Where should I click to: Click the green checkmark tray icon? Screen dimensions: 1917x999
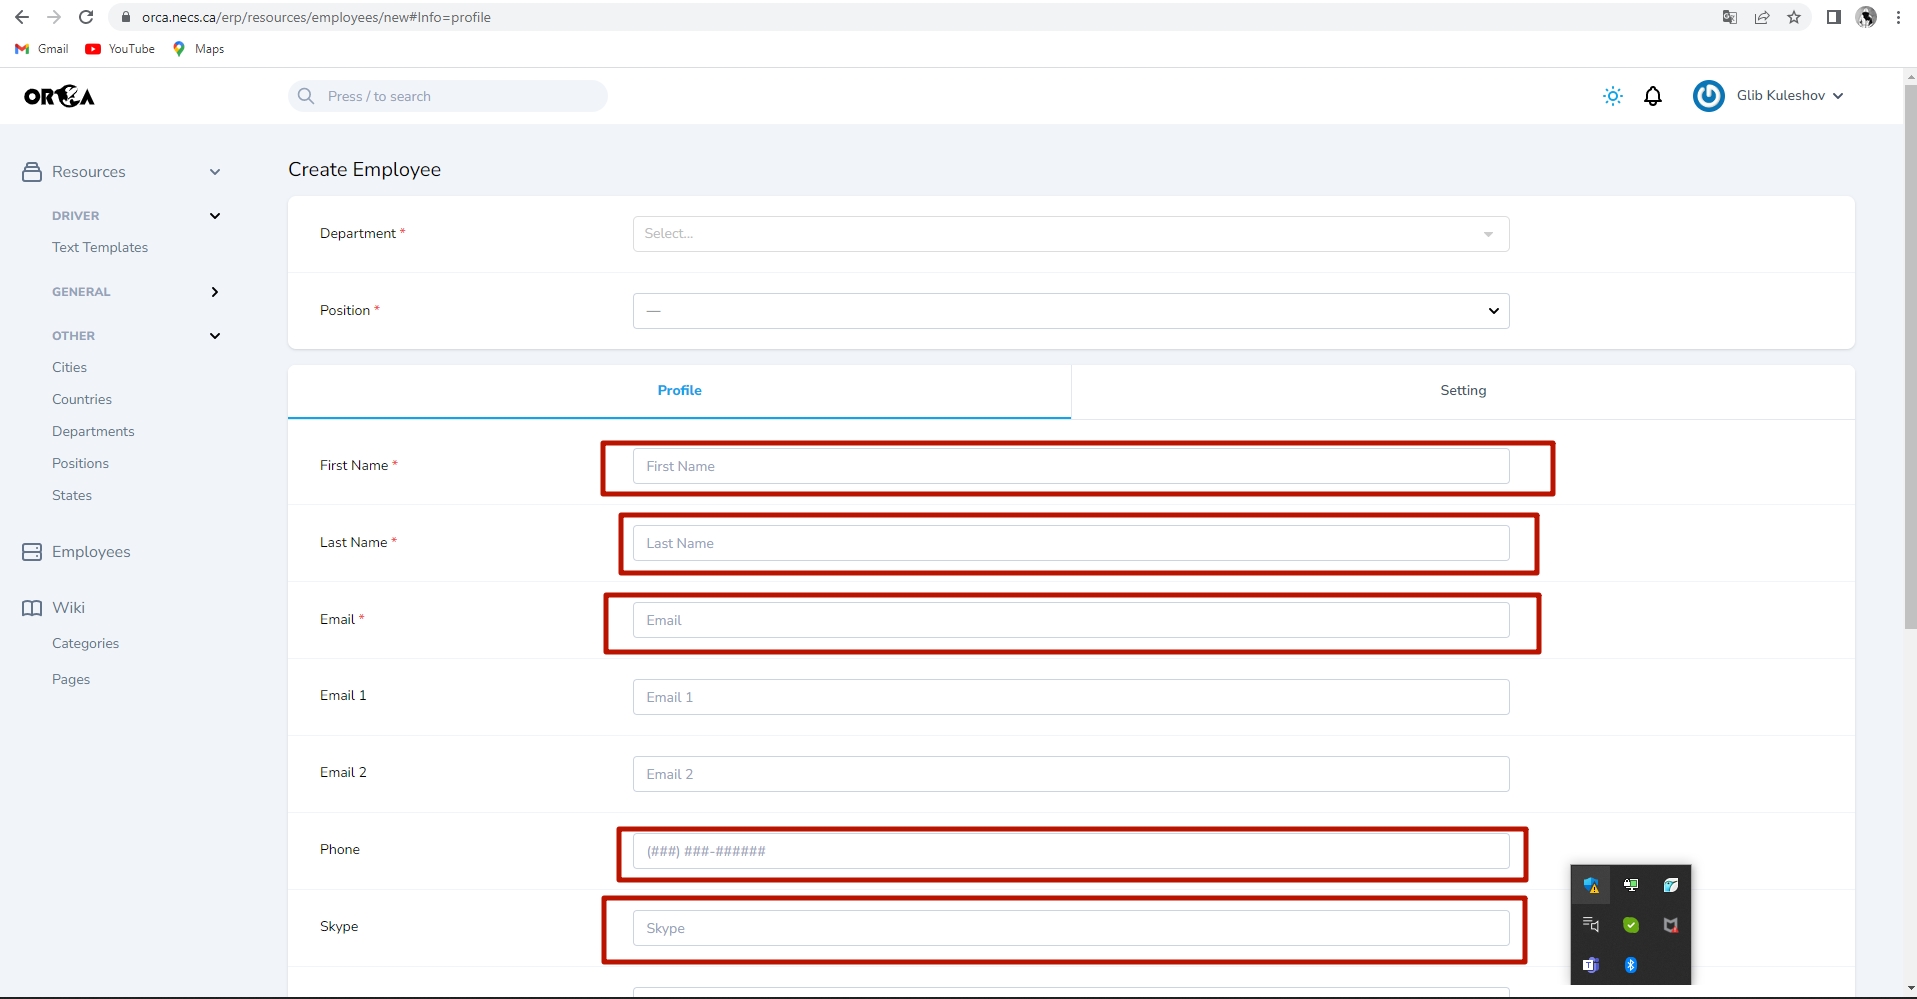coord(1631,925)
